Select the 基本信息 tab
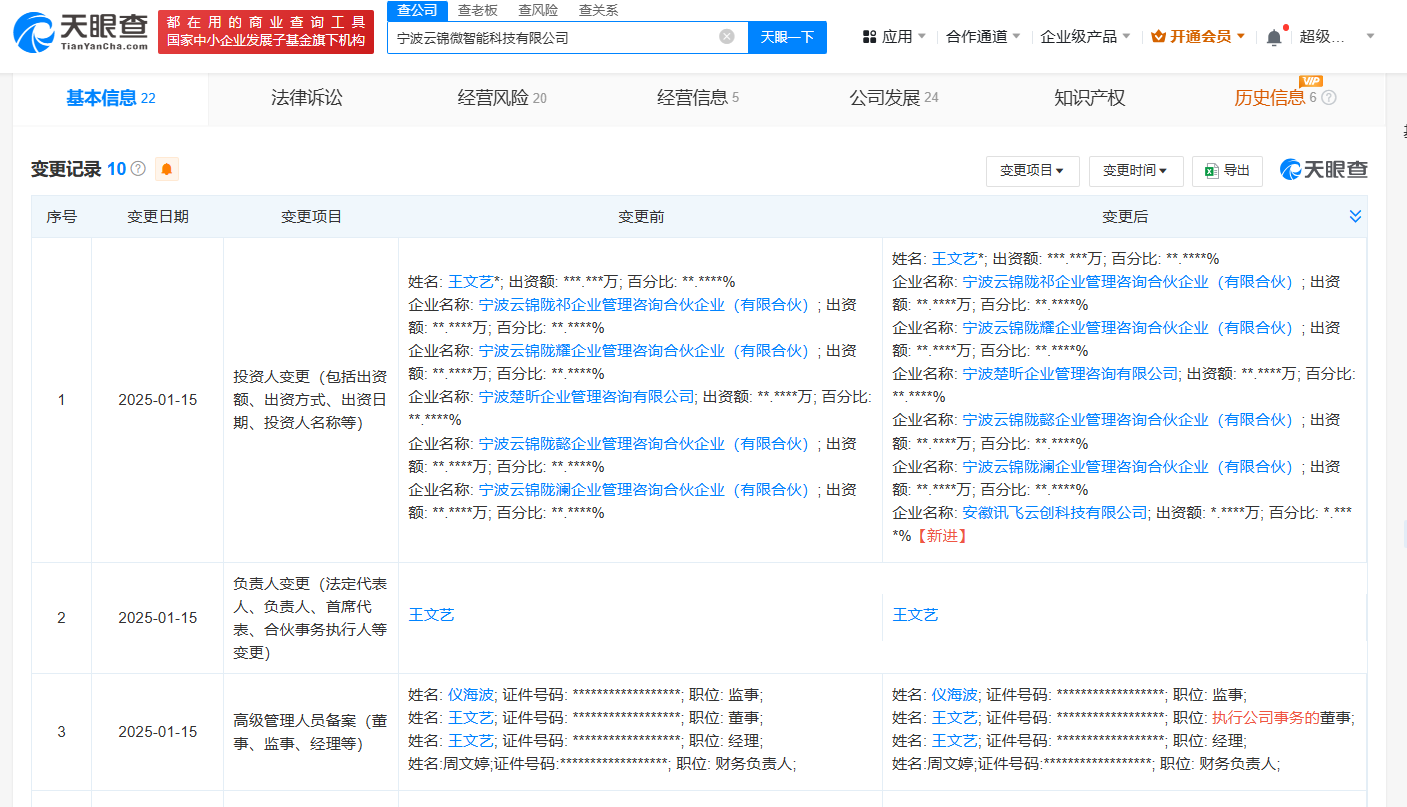 (111, 98)
